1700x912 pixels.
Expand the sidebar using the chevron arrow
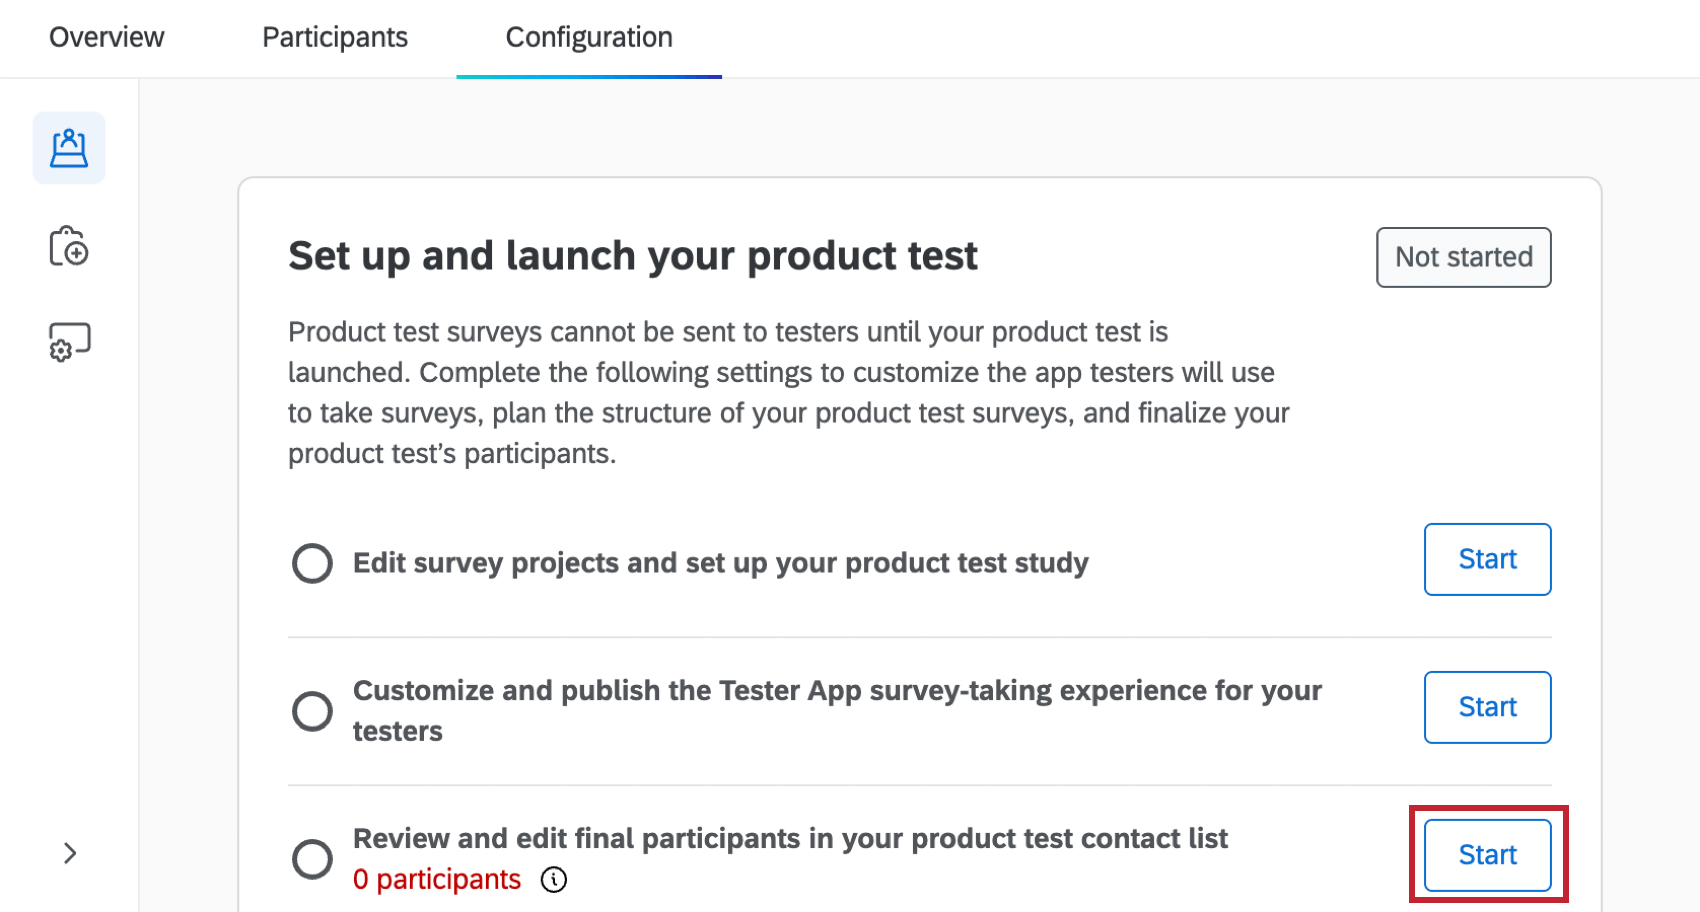(68, 853)
